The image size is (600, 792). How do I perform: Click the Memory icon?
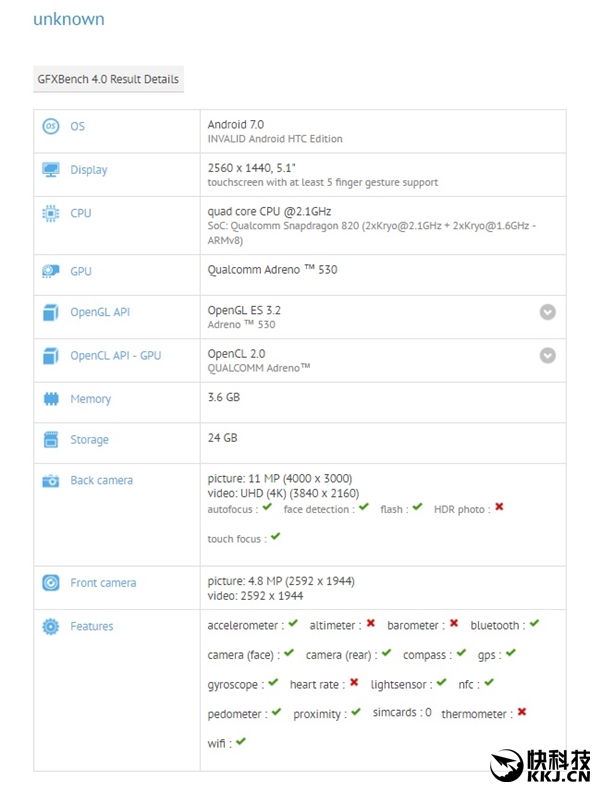(x=50, y=399)
